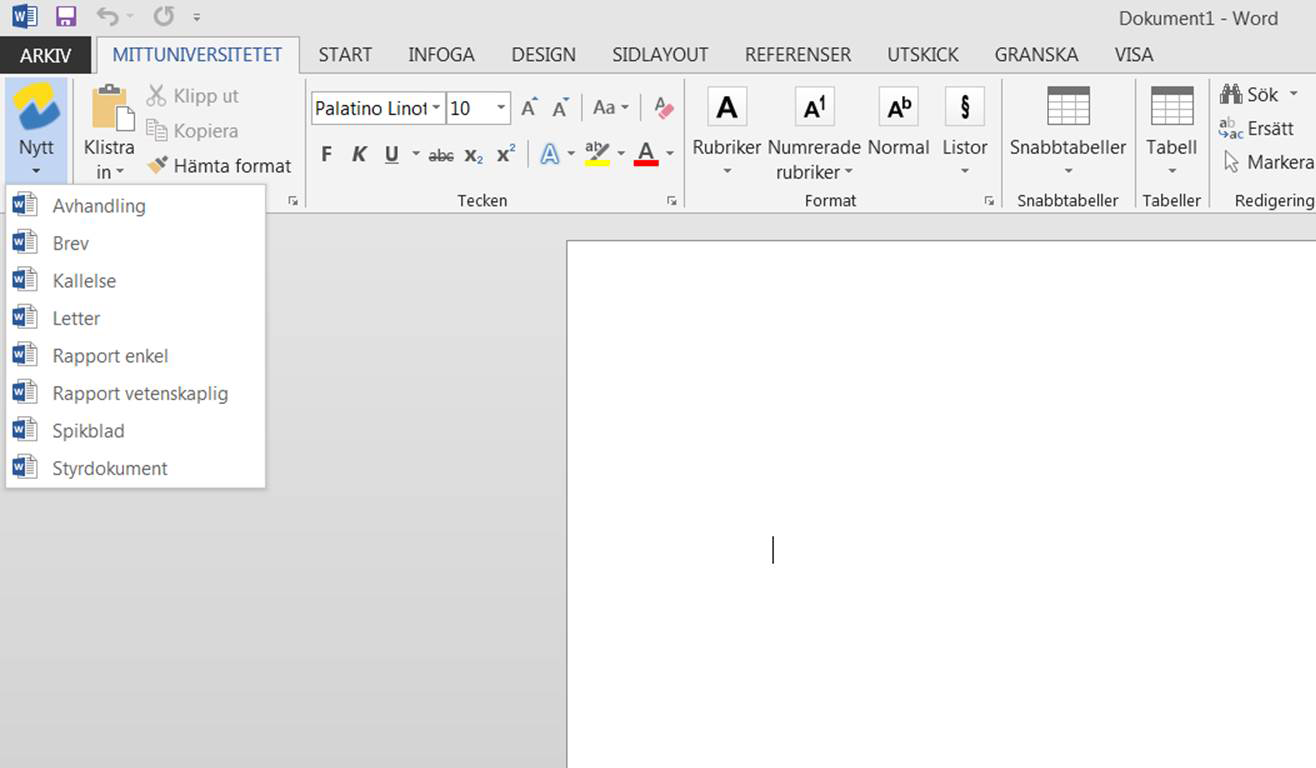Toggle underline with the U button

pyautogui.click(x=391, y=155)
